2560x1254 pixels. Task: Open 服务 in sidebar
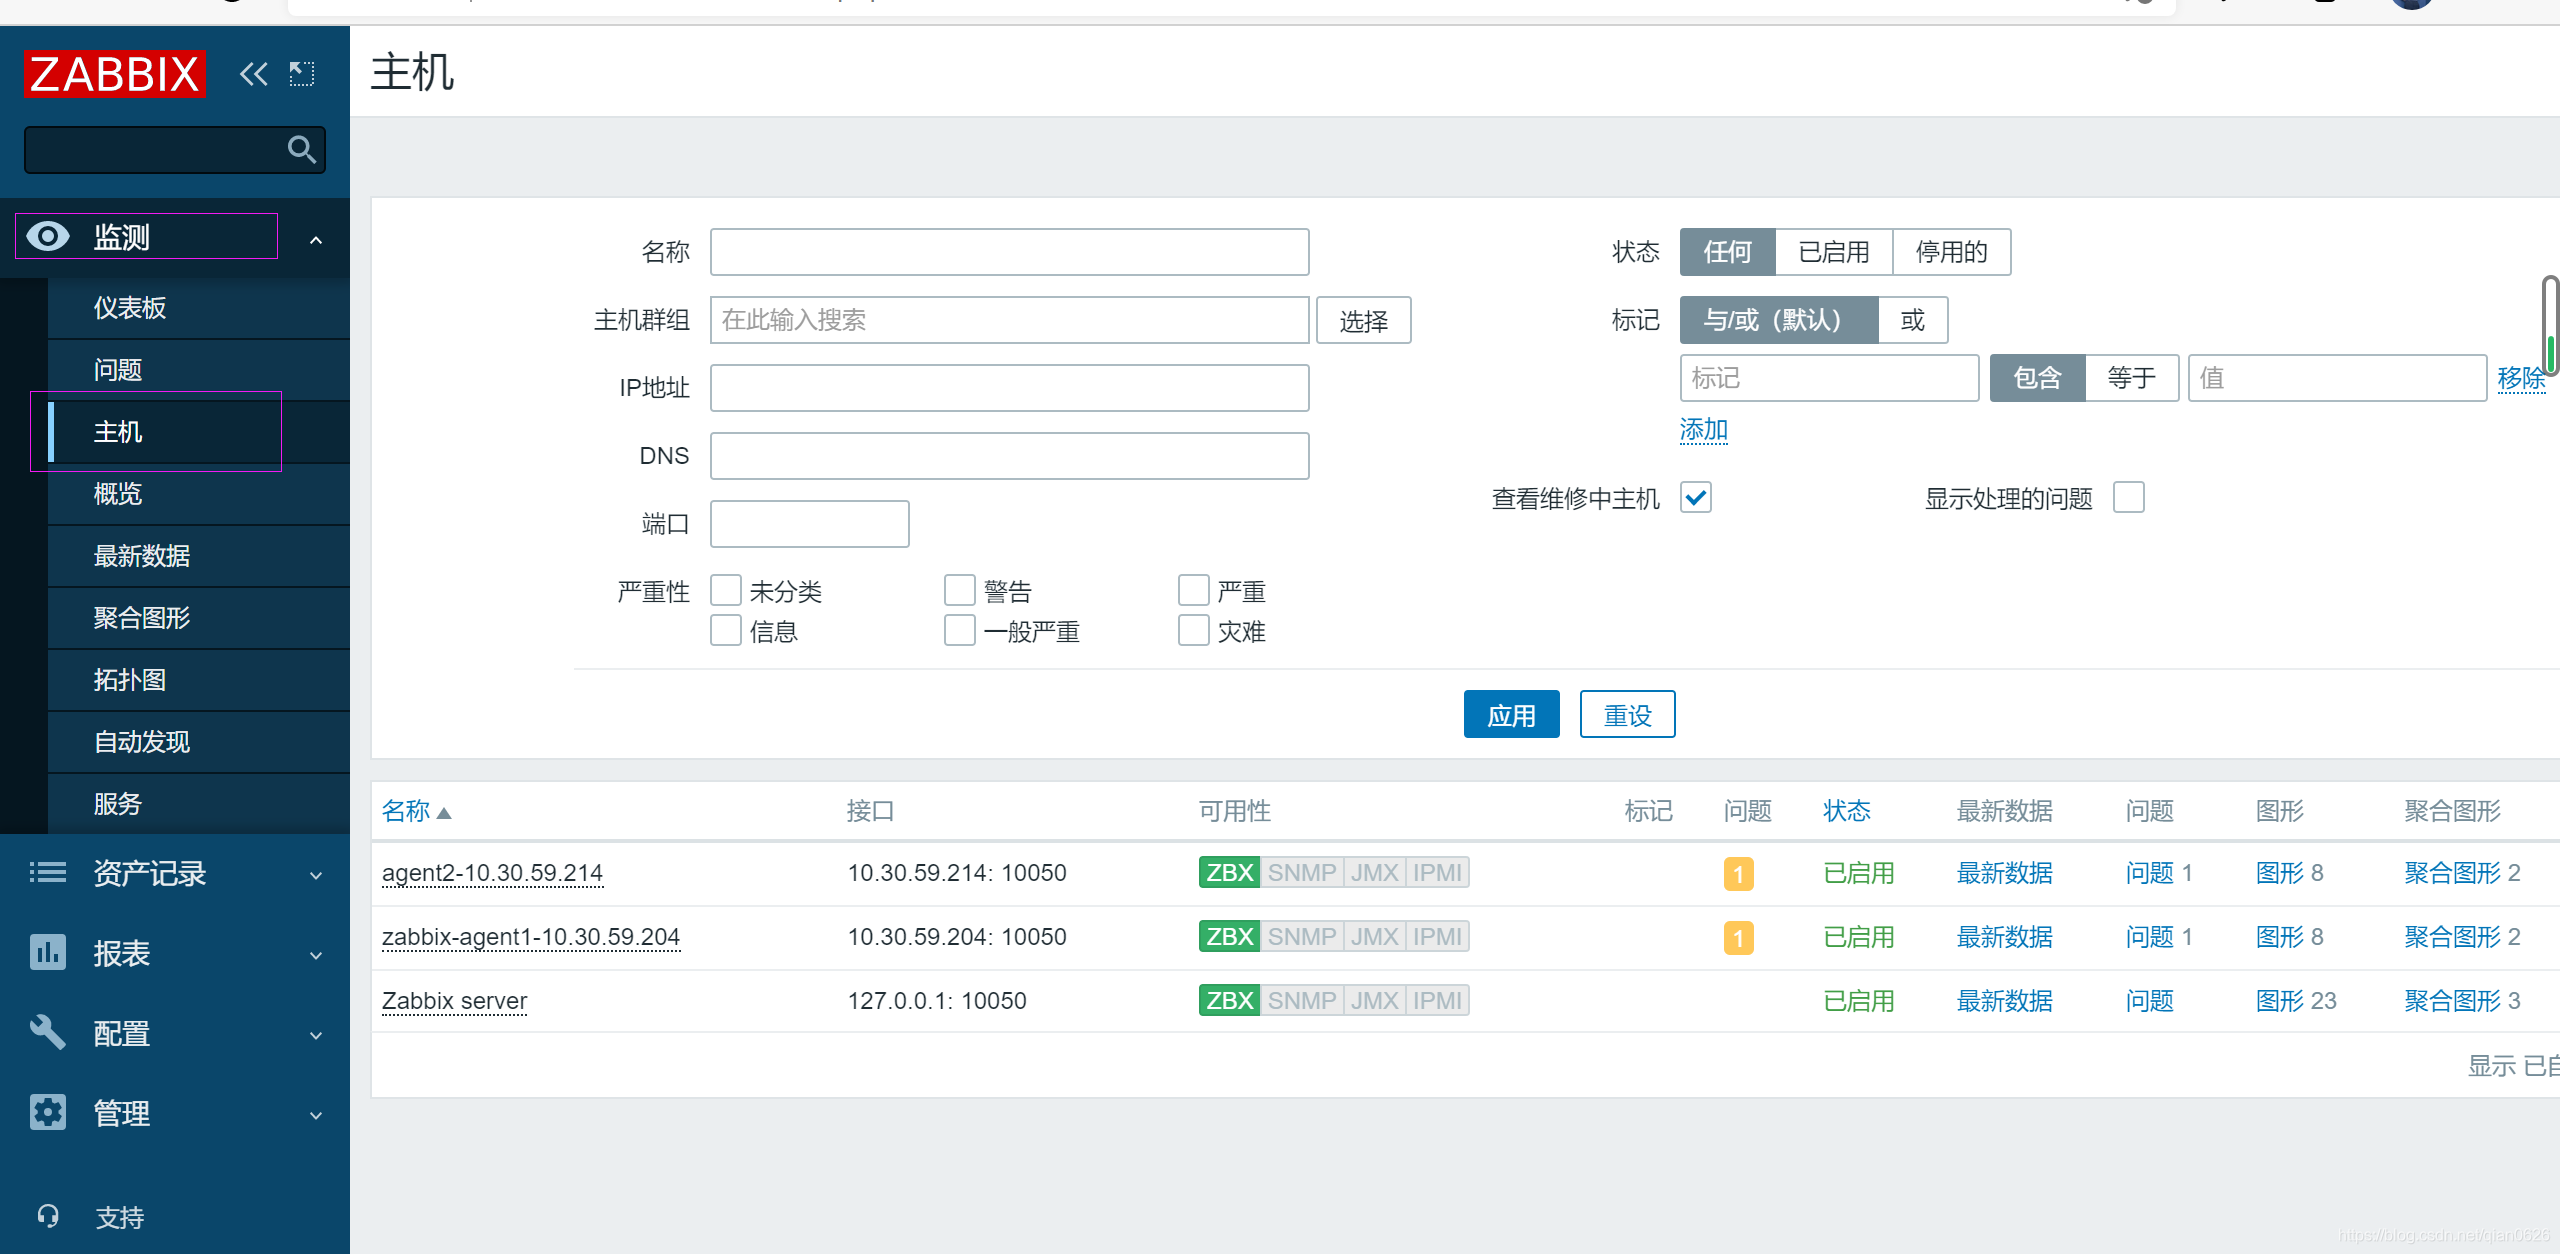coord(199,804)
